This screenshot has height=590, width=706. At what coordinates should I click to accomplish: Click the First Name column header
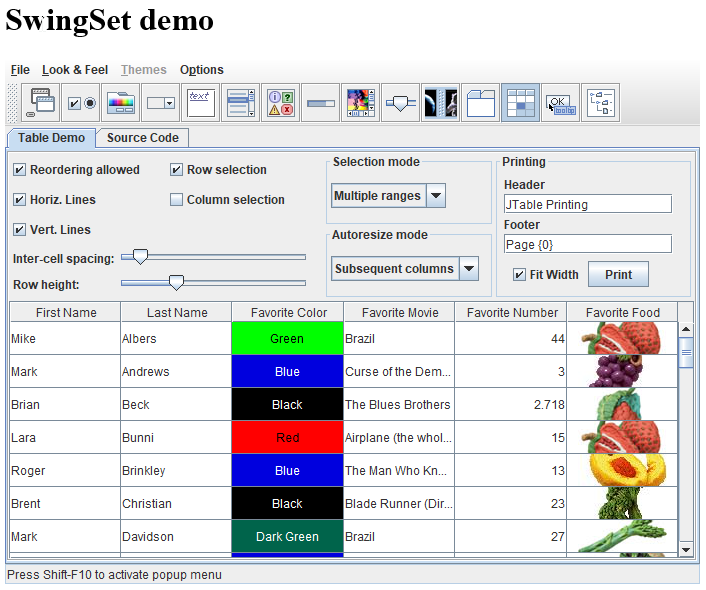(x=66, y=312)
